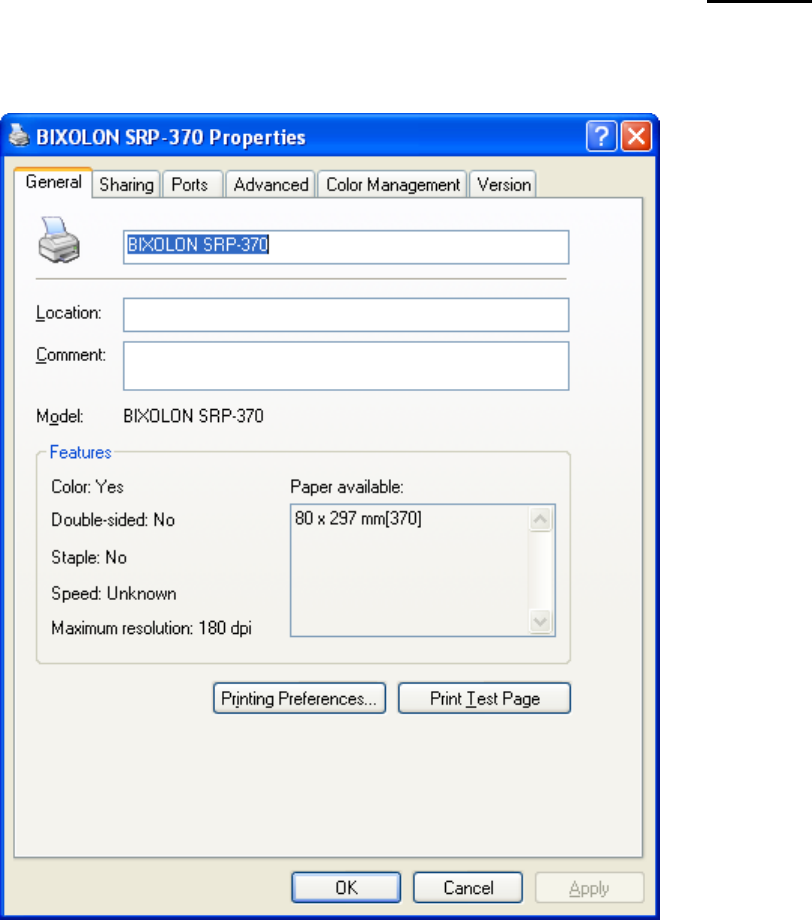The height and width of the screenshot is (920, 812).
Task: Dismiss the dialog with Cancel
Action: (x=468, y=888)
